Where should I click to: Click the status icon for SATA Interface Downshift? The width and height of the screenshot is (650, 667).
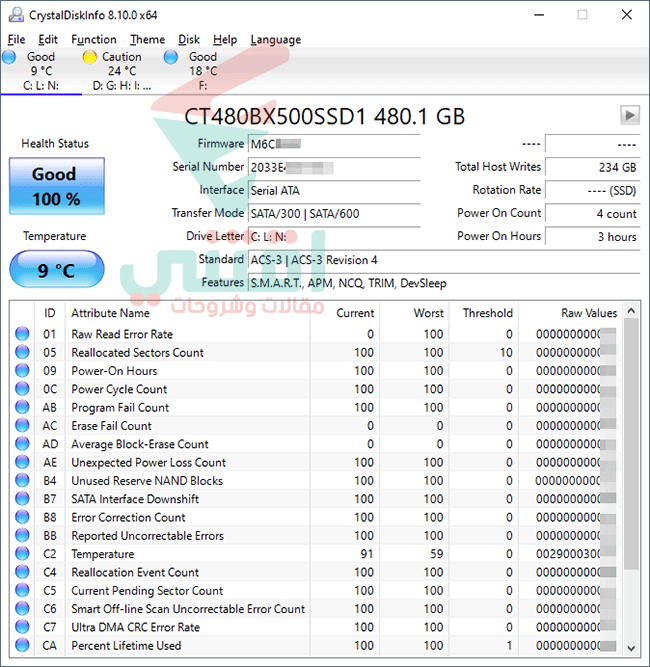[x=22, y=499]
